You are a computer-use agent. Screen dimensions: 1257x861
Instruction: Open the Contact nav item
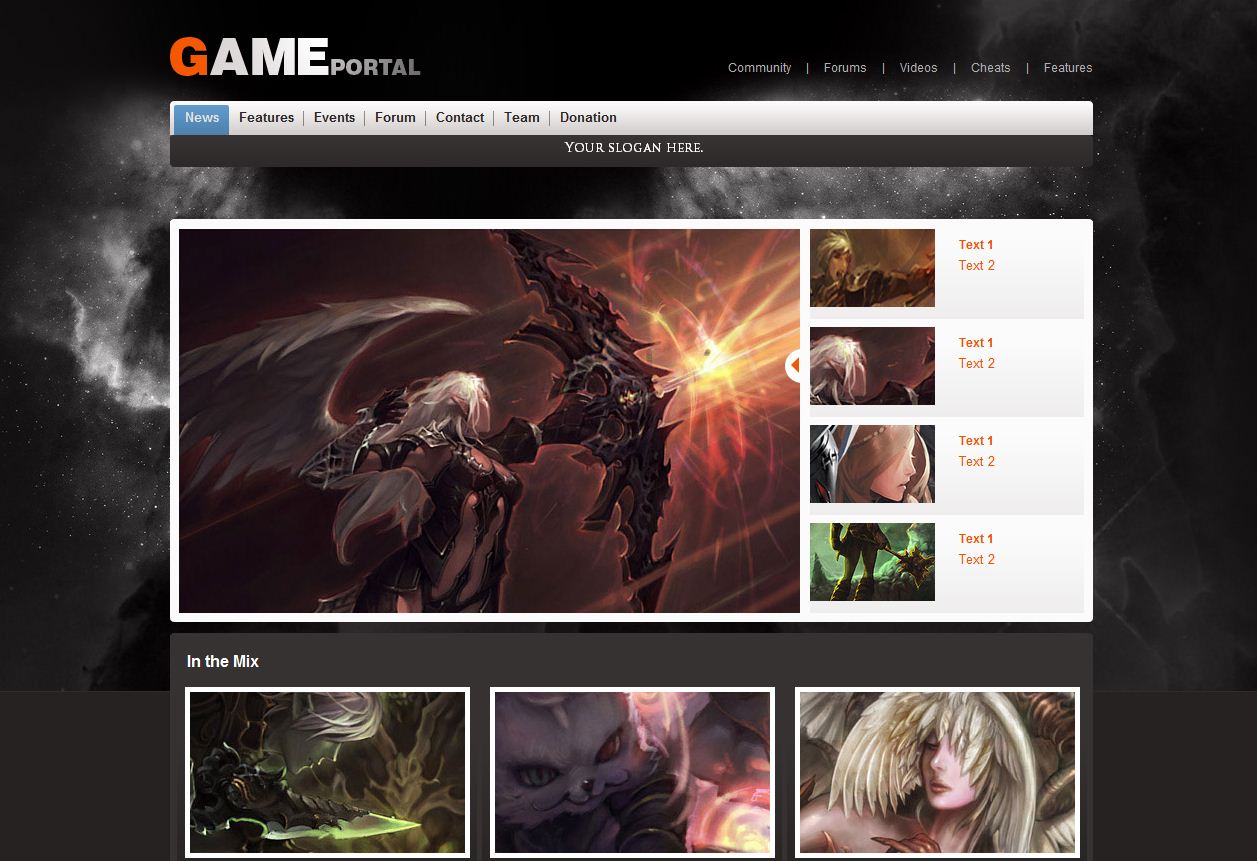460,118
